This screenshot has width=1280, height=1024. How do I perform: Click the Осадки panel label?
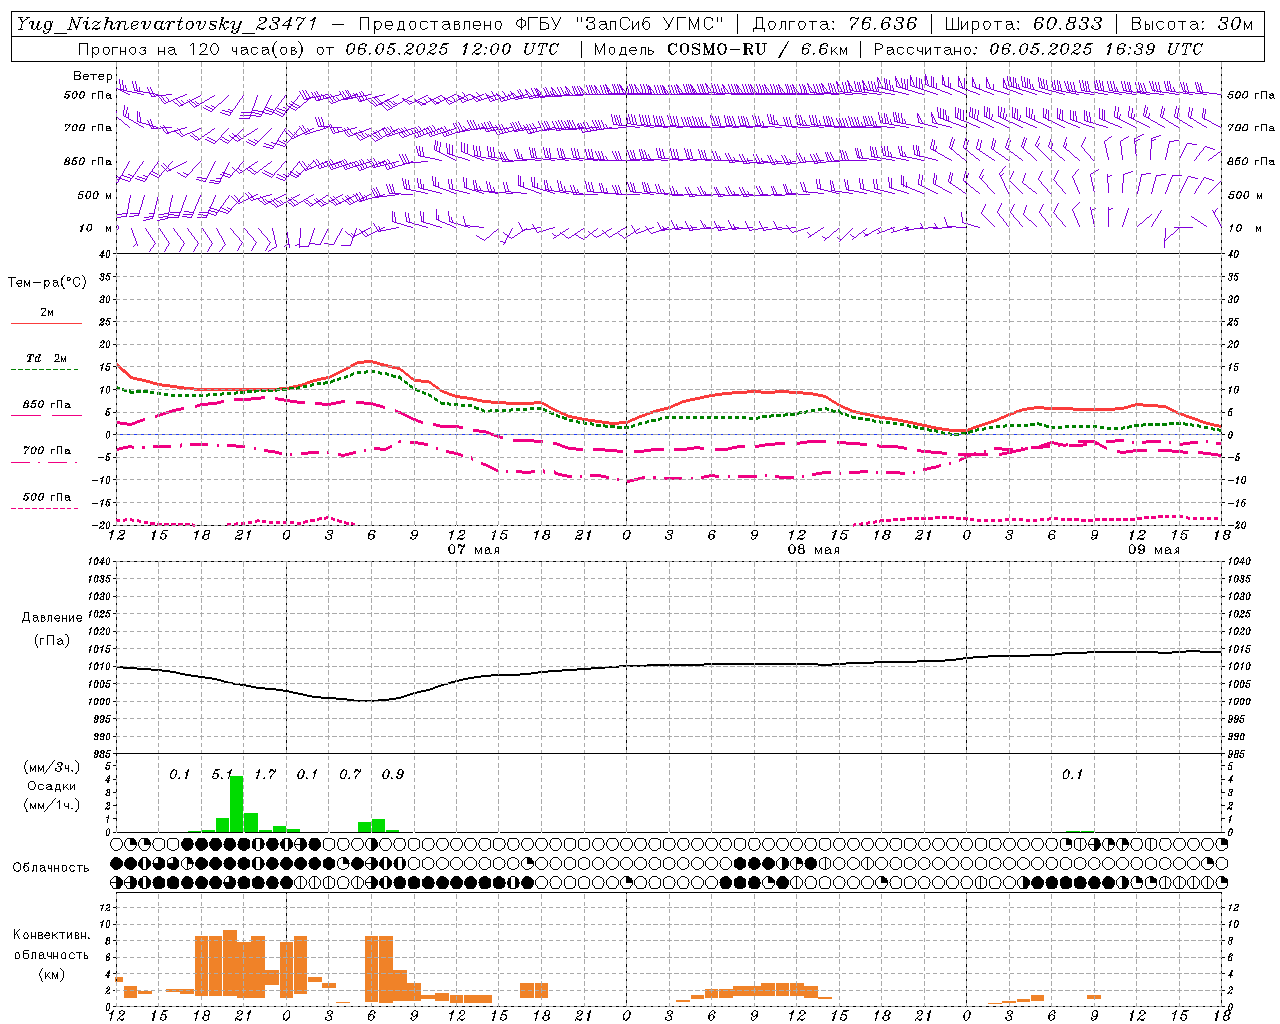[52, 786]
